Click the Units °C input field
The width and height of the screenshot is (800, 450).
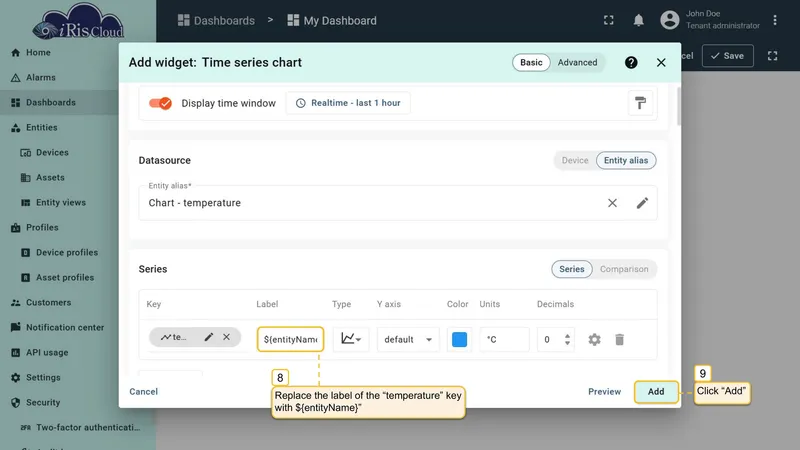click(x=504, y=339)
